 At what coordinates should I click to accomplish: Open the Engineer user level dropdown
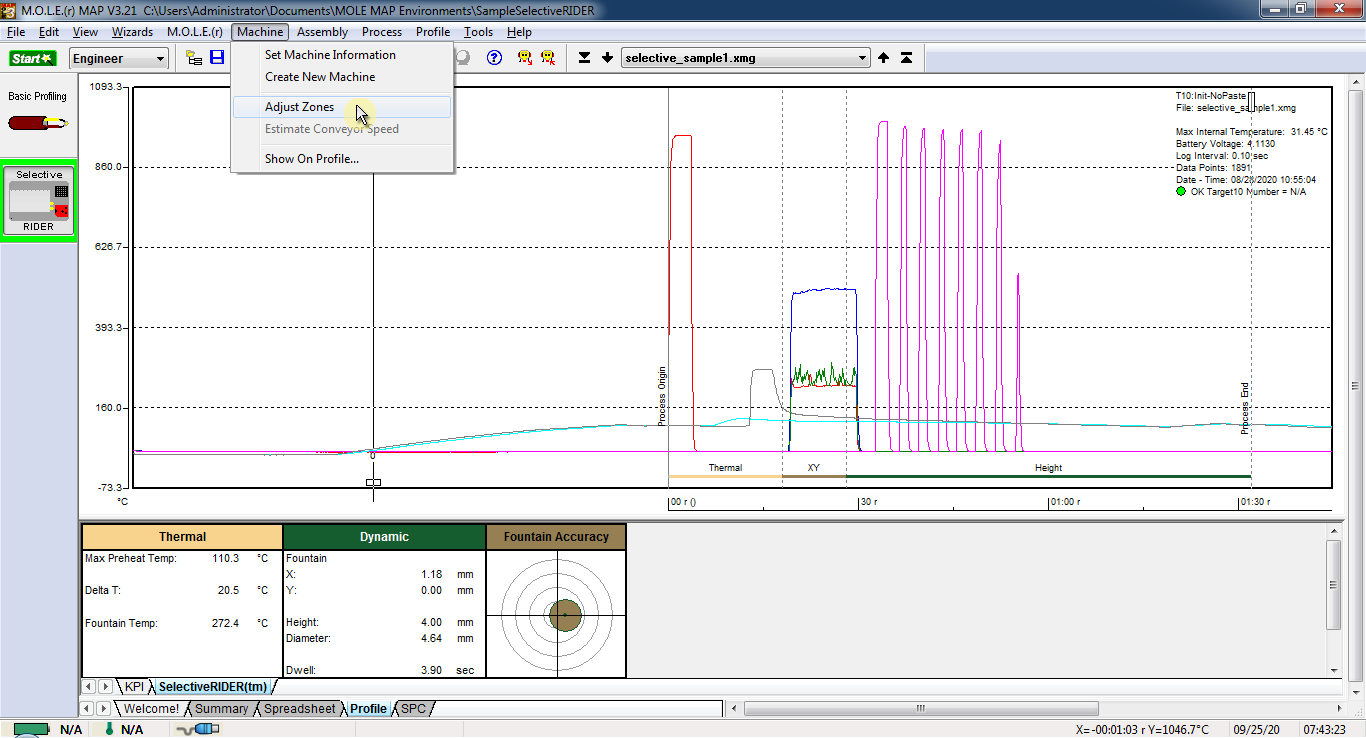pos(119,59)
